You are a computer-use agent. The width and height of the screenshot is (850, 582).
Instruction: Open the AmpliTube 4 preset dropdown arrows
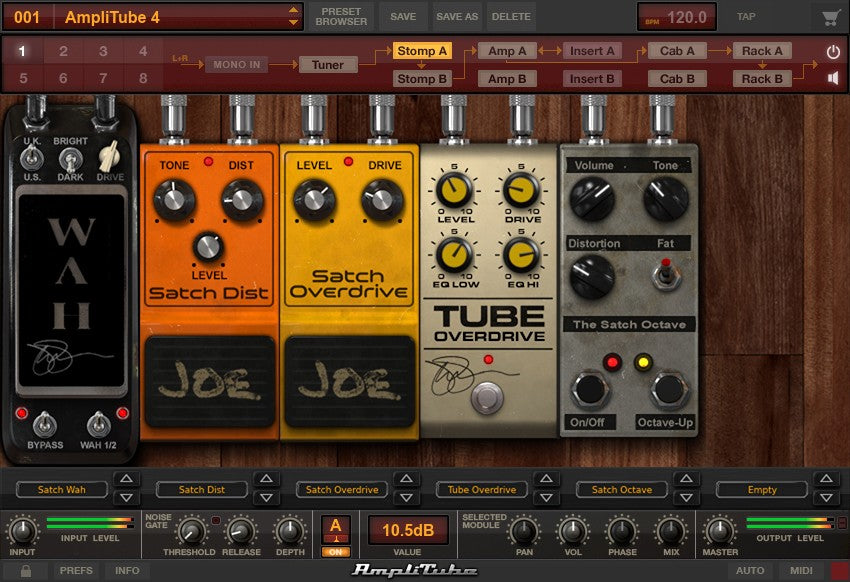(293, 17)
